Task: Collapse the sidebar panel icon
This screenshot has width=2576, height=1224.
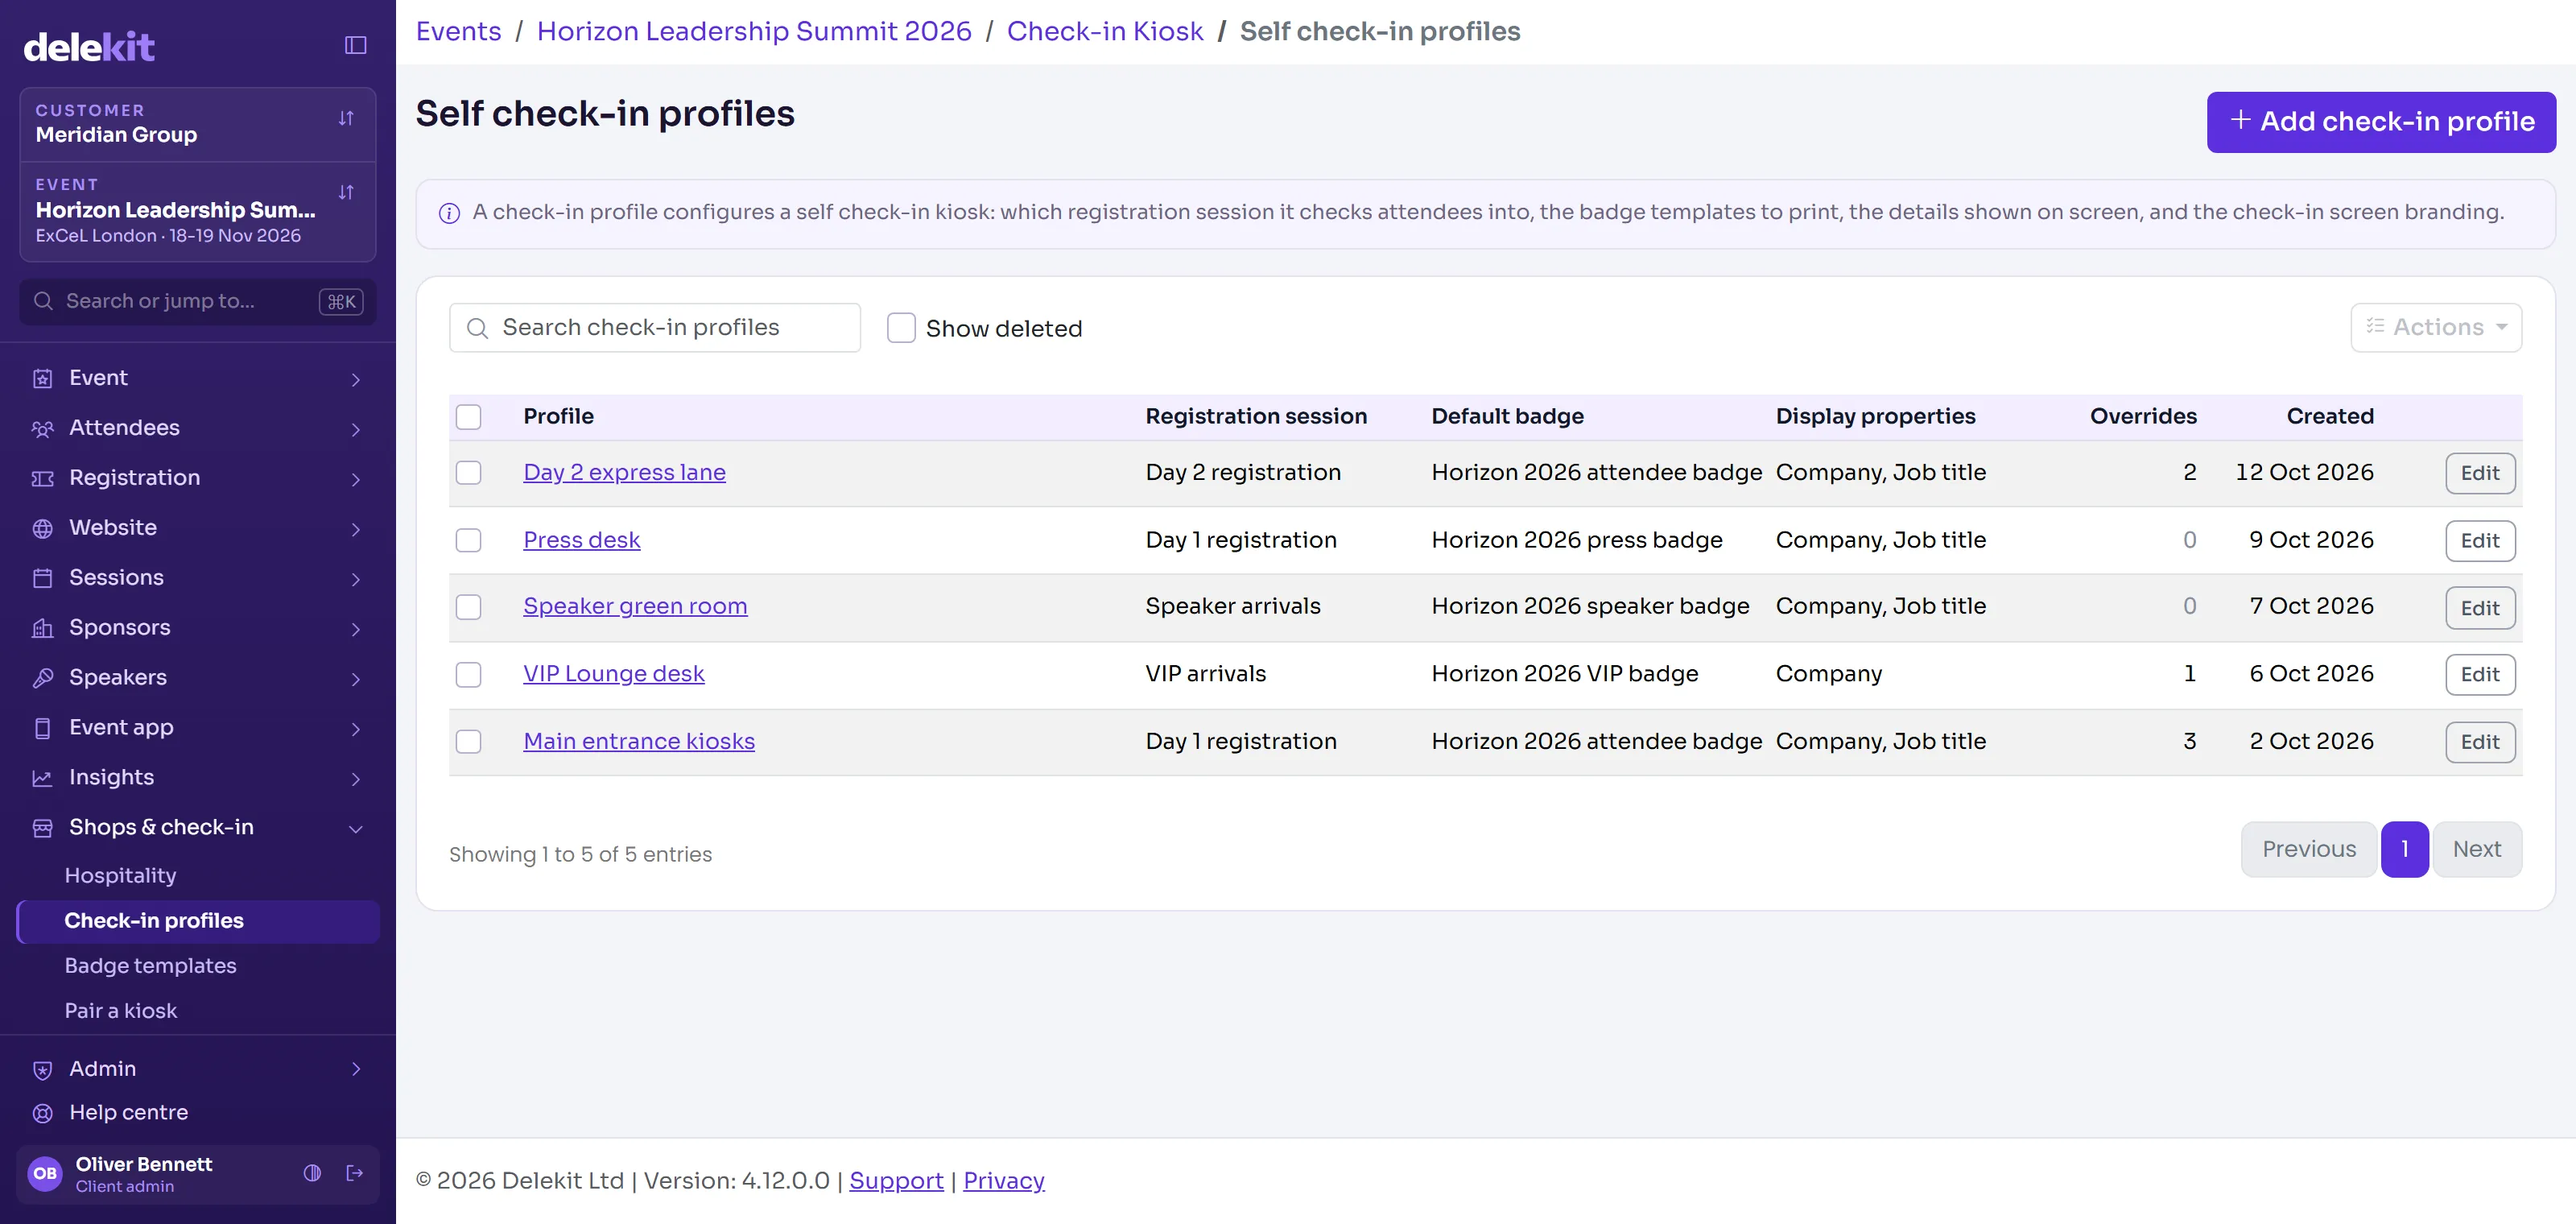Action: coord(355,45)
